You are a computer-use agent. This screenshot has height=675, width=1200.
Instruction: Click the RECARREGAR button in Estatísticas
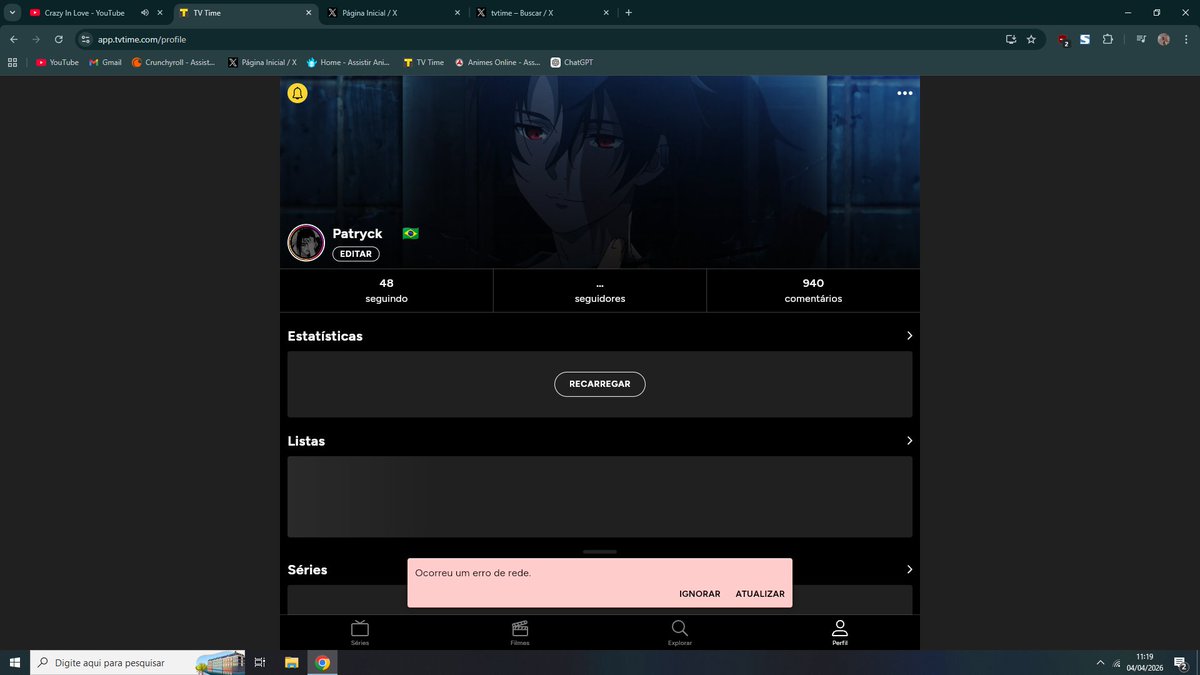click(600, 384)
